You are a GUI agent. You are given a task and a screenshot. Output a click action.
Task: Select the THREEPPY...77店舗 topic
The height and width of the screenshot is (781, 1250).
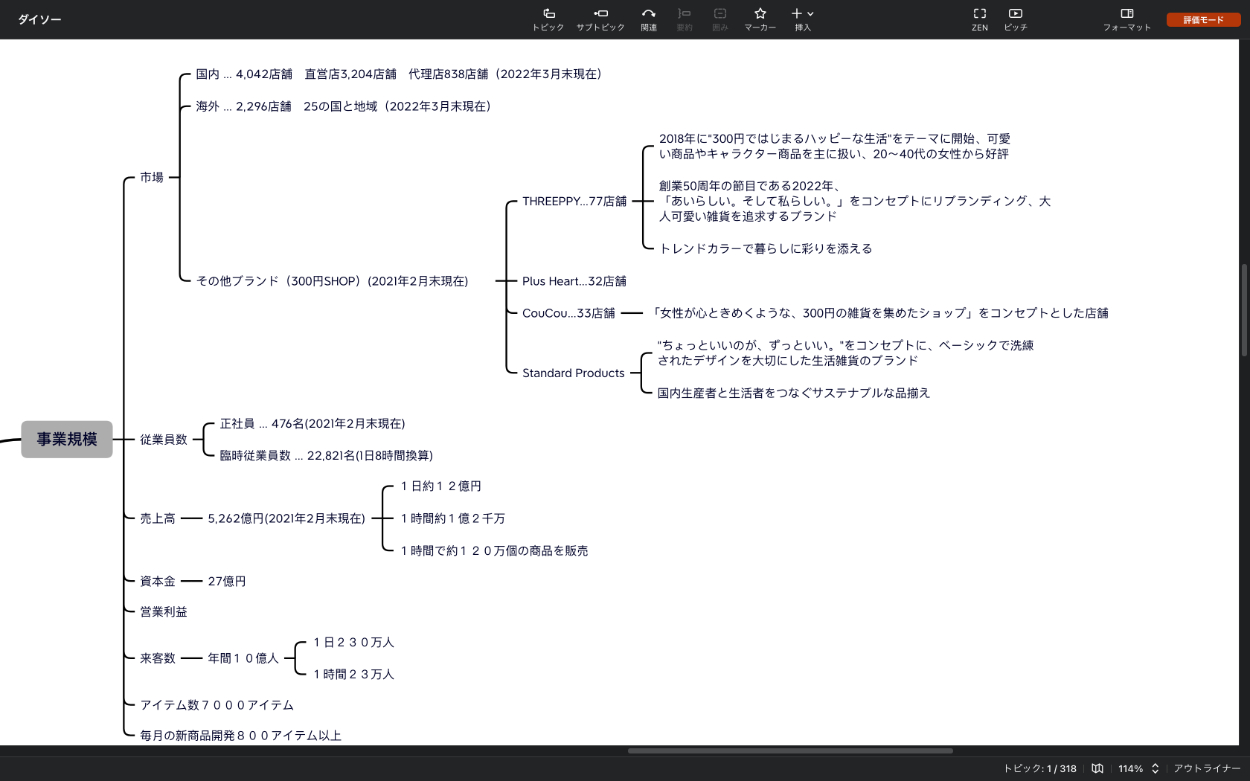(x=574, y=201)
